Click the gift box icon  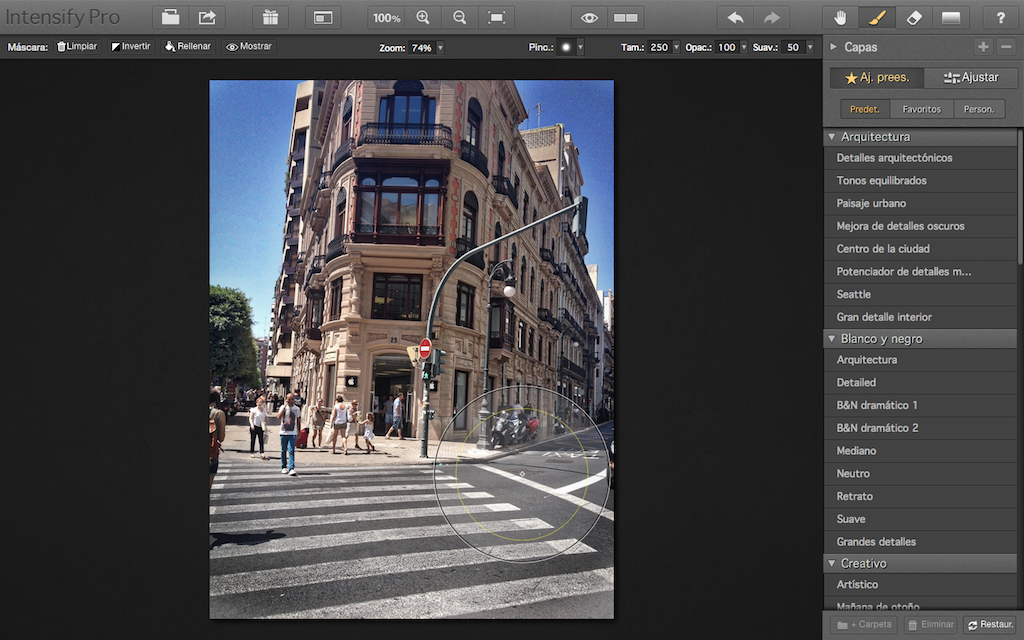coord(270,18)
